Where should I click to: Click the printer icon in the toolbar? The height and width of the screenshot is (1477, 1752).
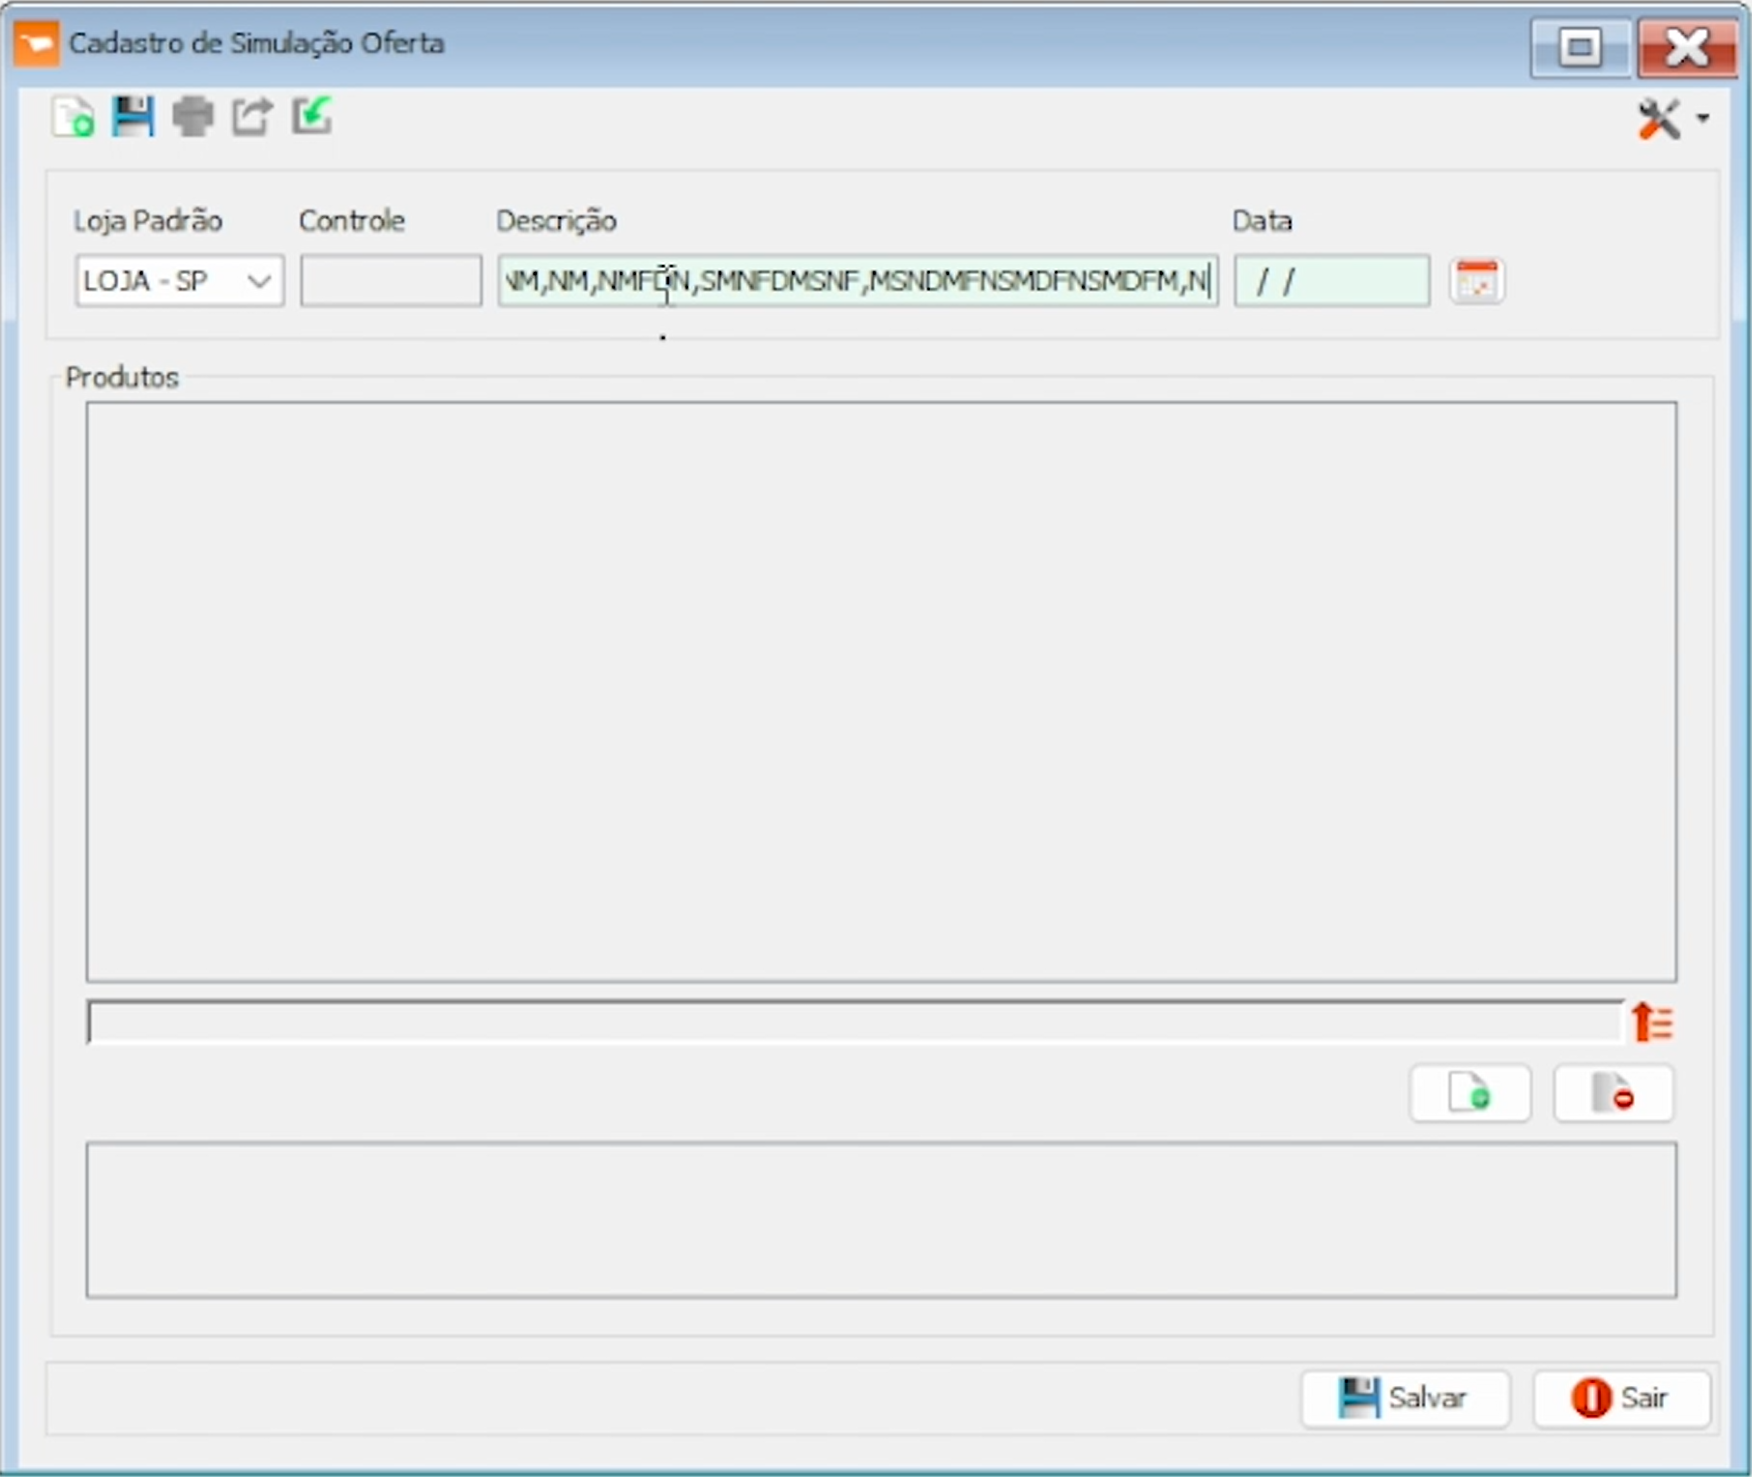coord(192,117)
